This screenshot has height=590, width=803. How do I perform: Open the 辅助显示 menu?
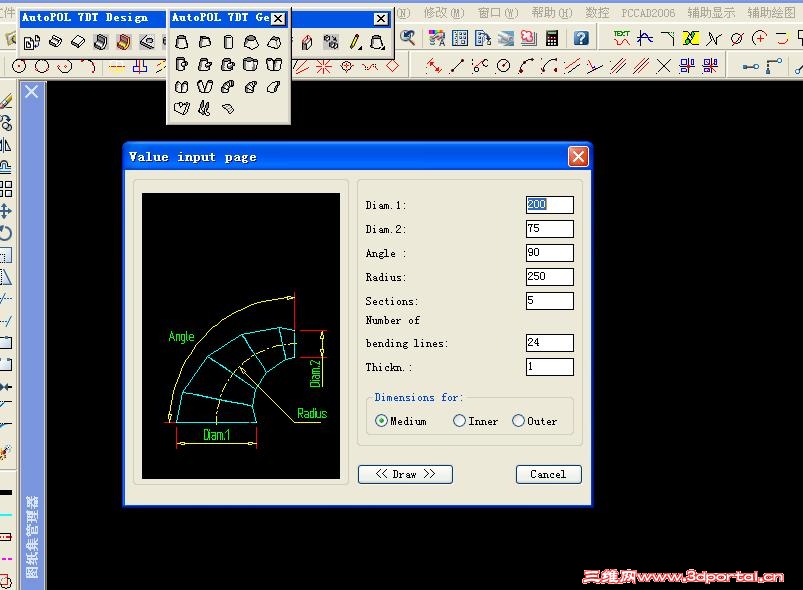(711, 13)
